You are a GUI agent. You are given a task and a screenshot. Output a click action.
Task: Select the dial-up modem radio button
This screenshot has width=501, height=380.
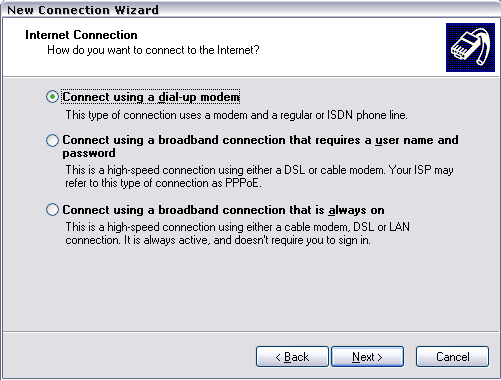click(52, 97)
